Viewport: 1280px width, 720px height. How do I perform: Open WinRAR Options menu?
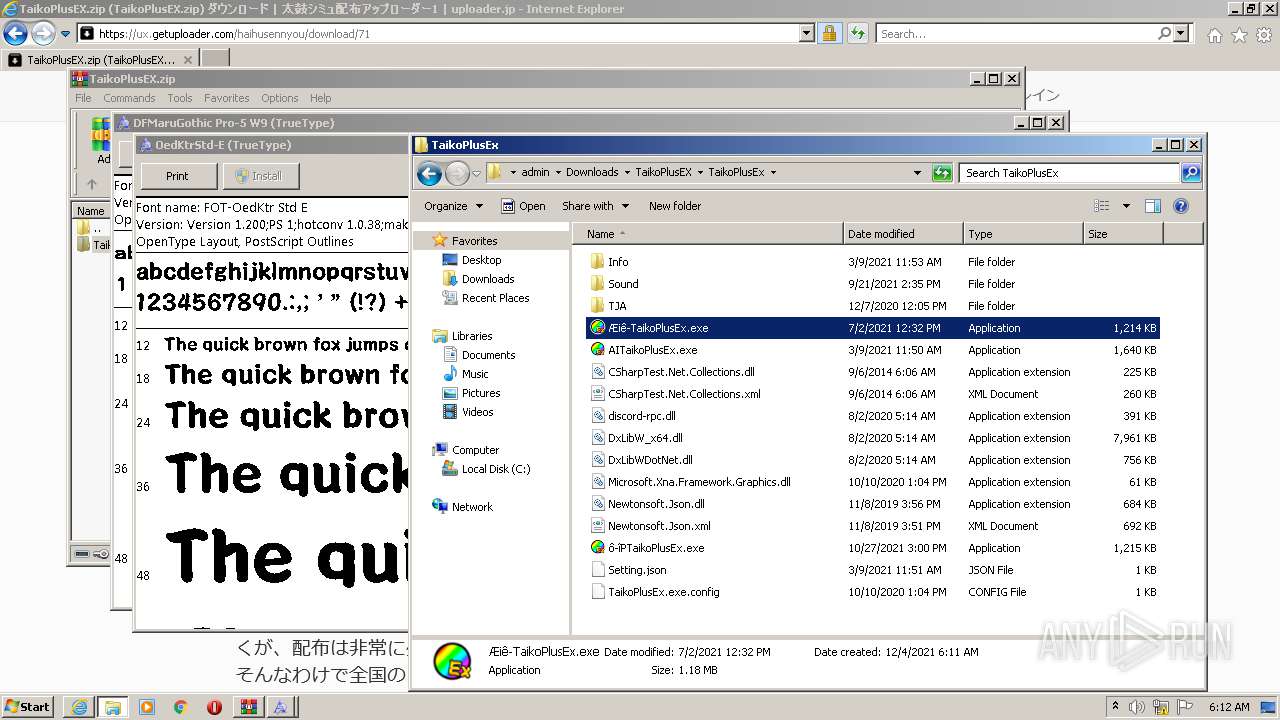(x=280, y=98)
